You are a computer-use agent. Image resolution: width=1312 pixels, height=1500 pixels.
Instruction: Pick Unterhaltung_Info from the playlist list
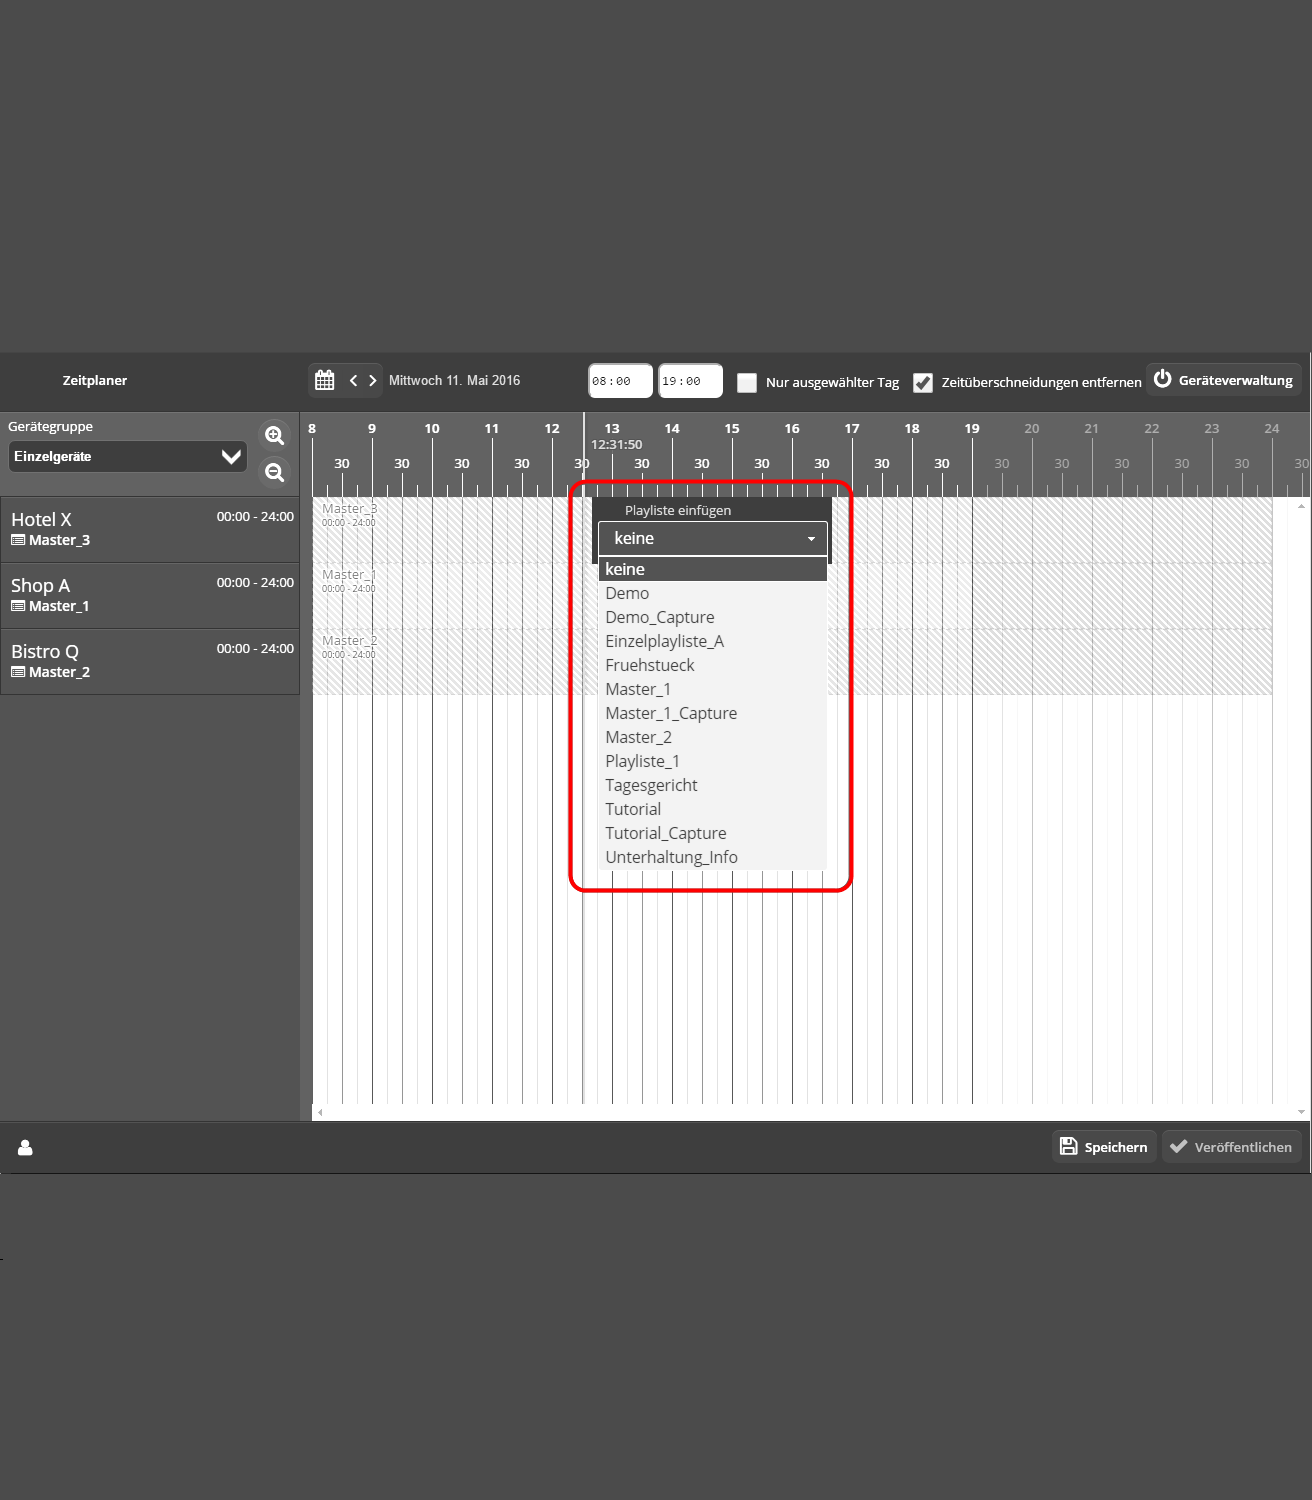point(671,857)
